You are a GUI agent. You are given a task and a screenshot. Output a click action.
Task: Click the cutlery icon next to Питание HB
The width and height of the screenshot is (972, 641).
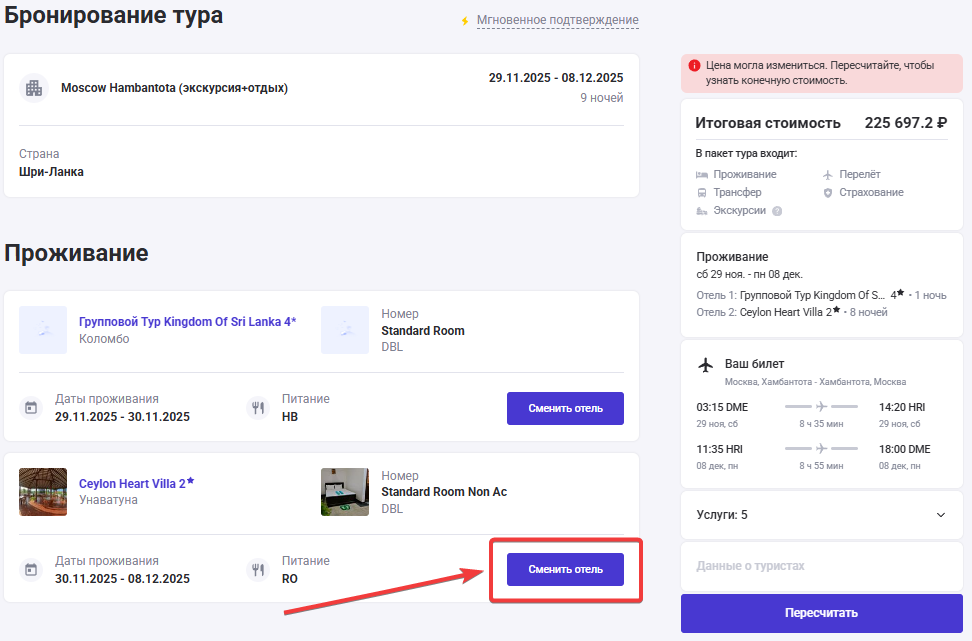(x=258, y=407)
